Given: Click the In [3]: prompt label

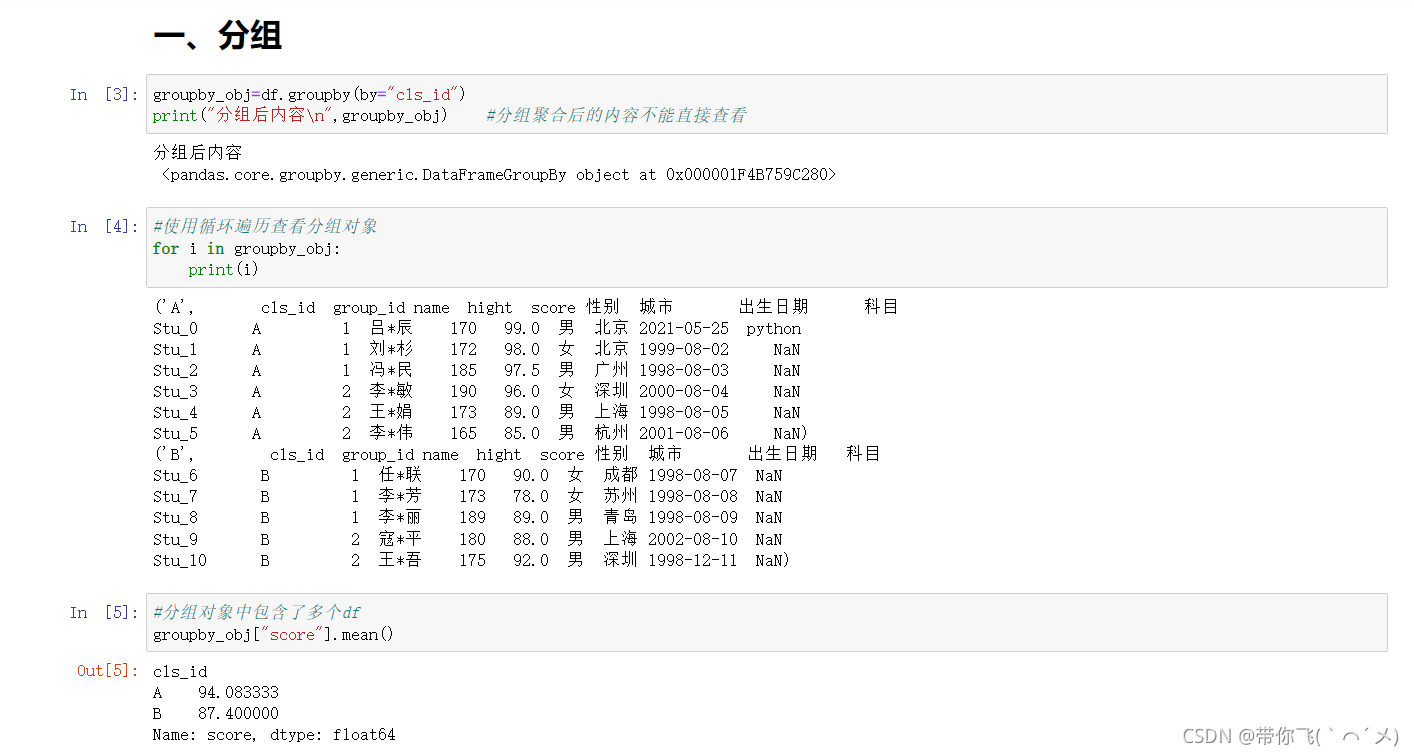Looking at the screenshot, I should point(104,95).
